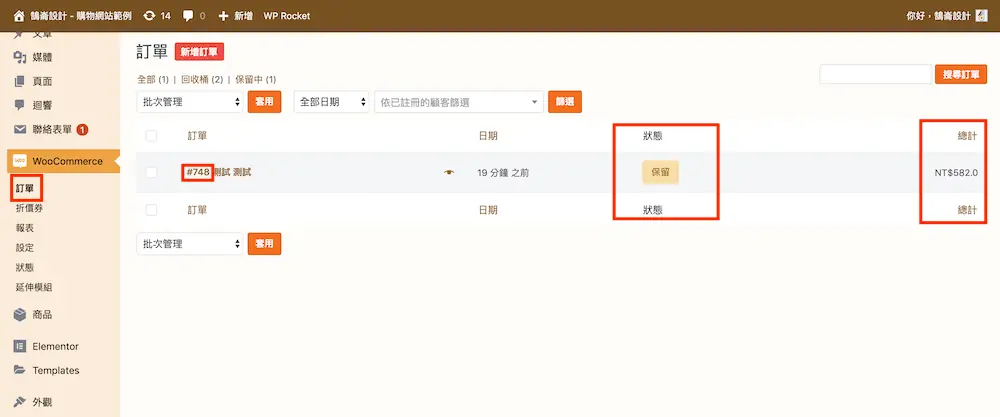Click the 頁面 pages icon in sidebar
1000x417 pixels.
tap(20, 82)
